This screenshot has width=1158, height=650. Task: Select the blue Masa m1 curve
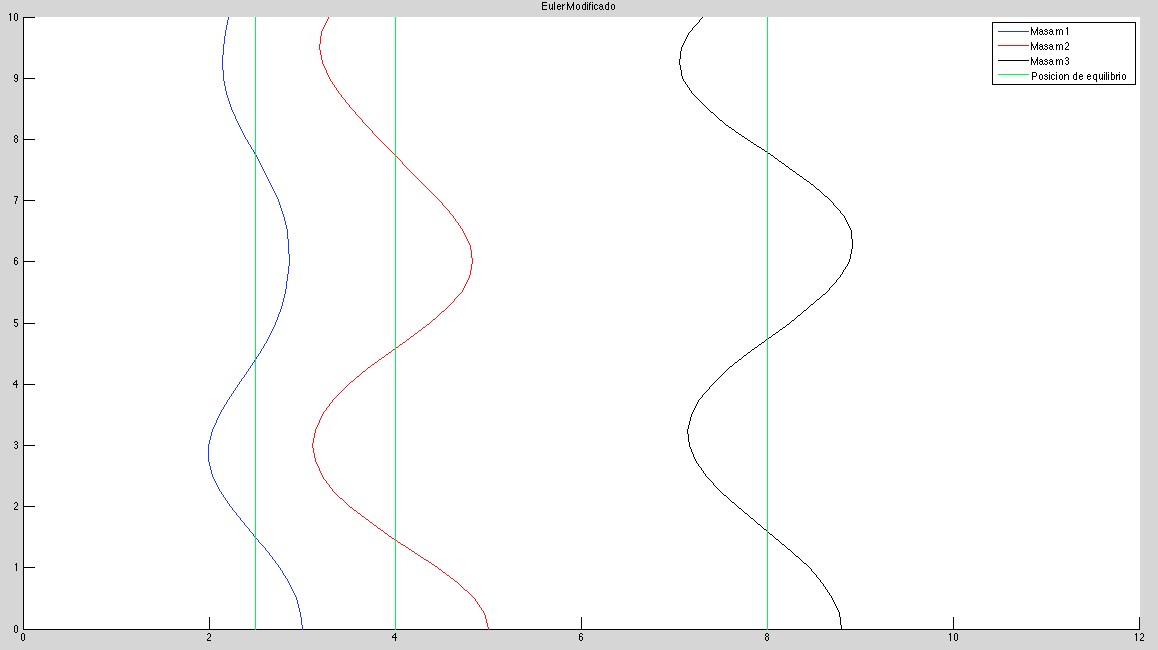(x=288, y=260)
